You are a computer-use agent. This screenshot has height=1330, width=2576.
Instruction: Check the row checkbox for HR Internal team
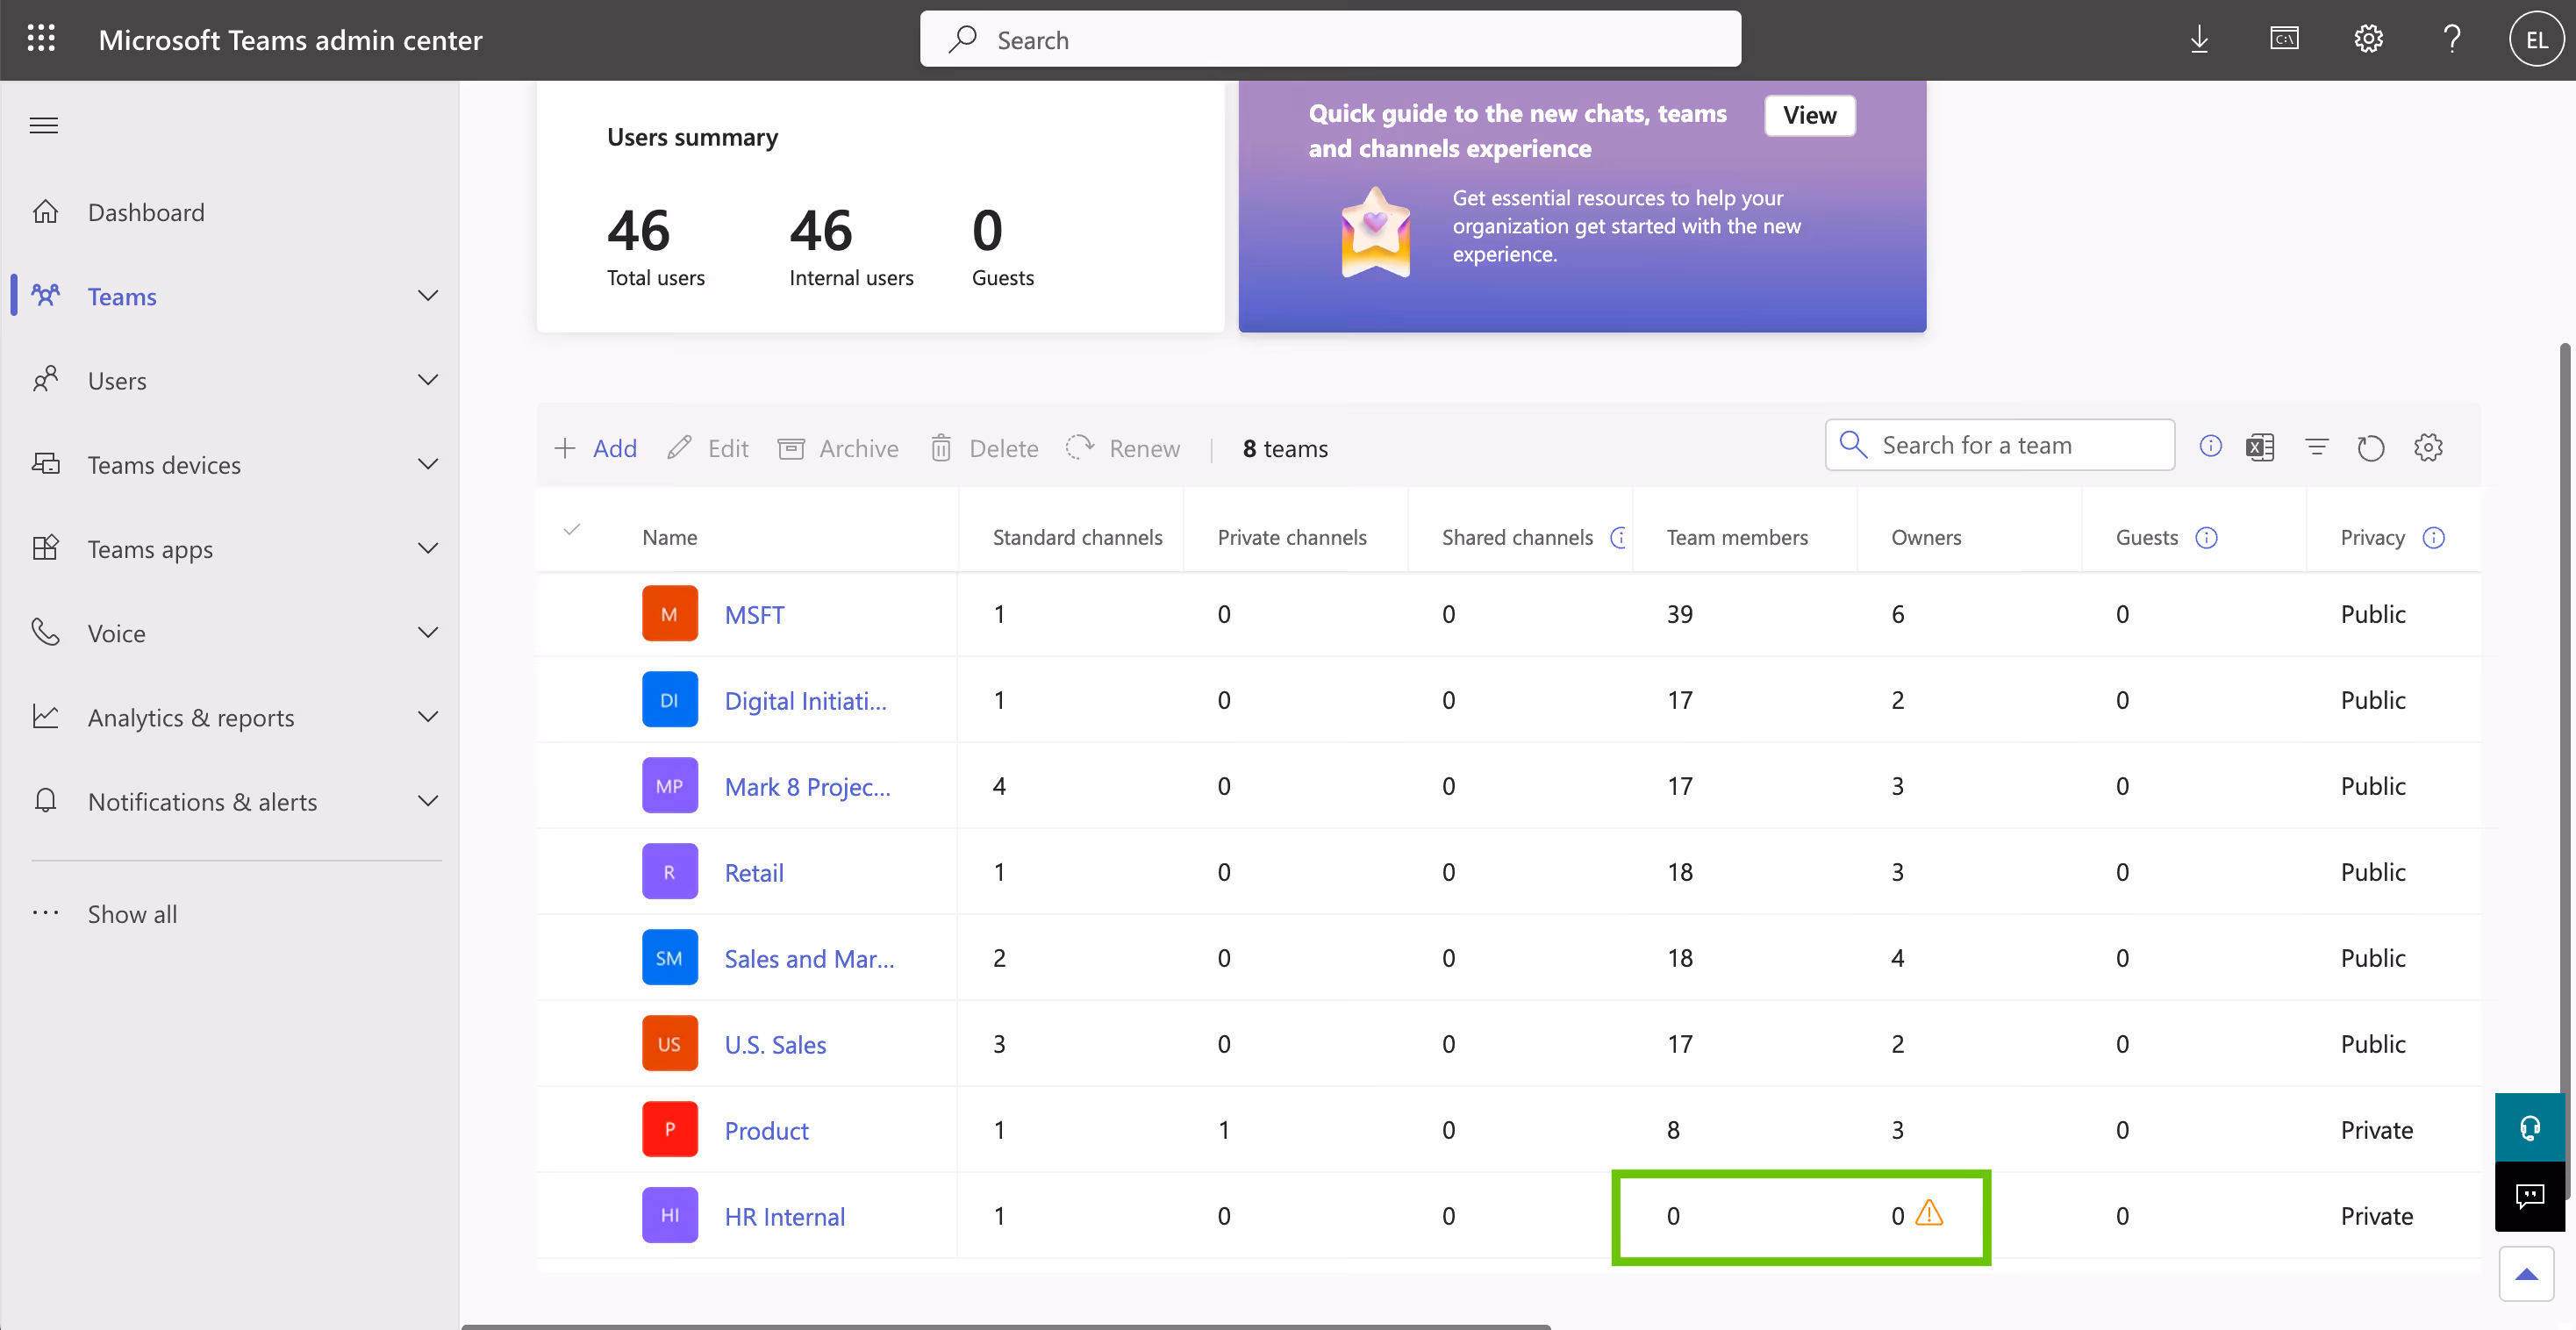[574, 1216]
